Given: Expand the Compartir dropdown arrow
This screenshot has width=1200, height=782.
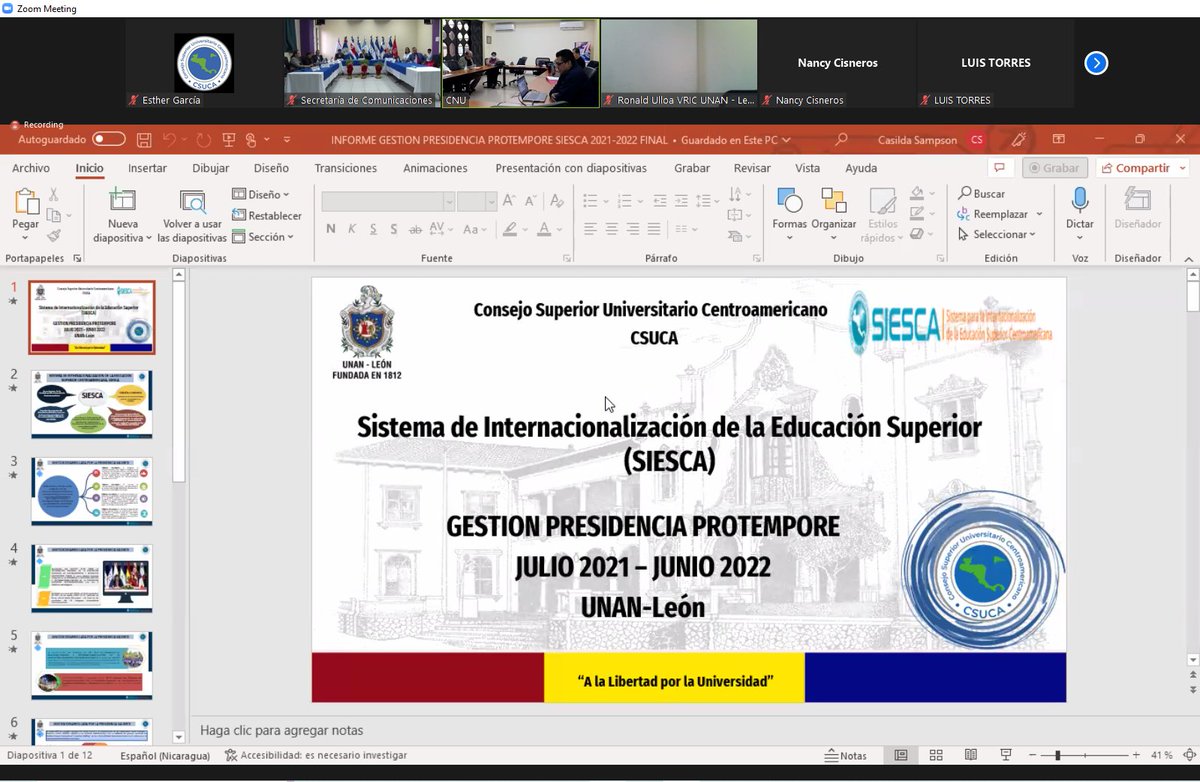Looking at the screenshot, I should [x=1181, y=168].
